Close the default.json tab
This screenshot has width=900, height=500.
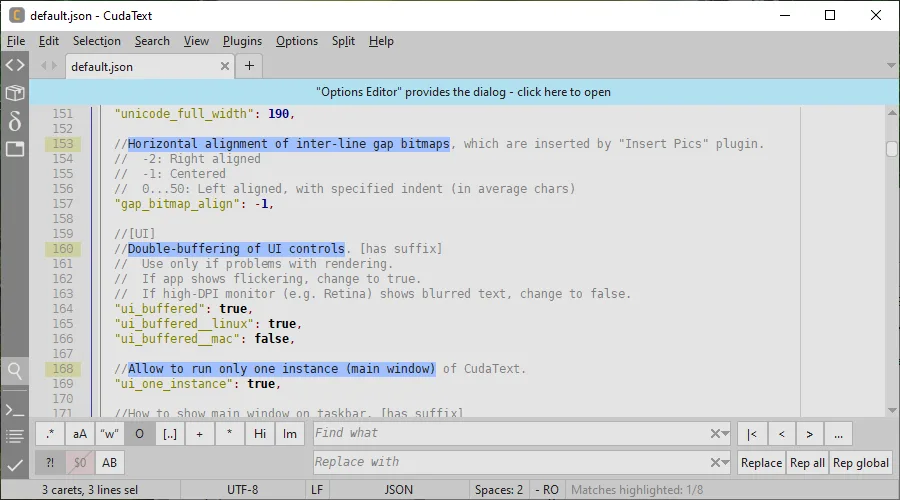[225, 66]
